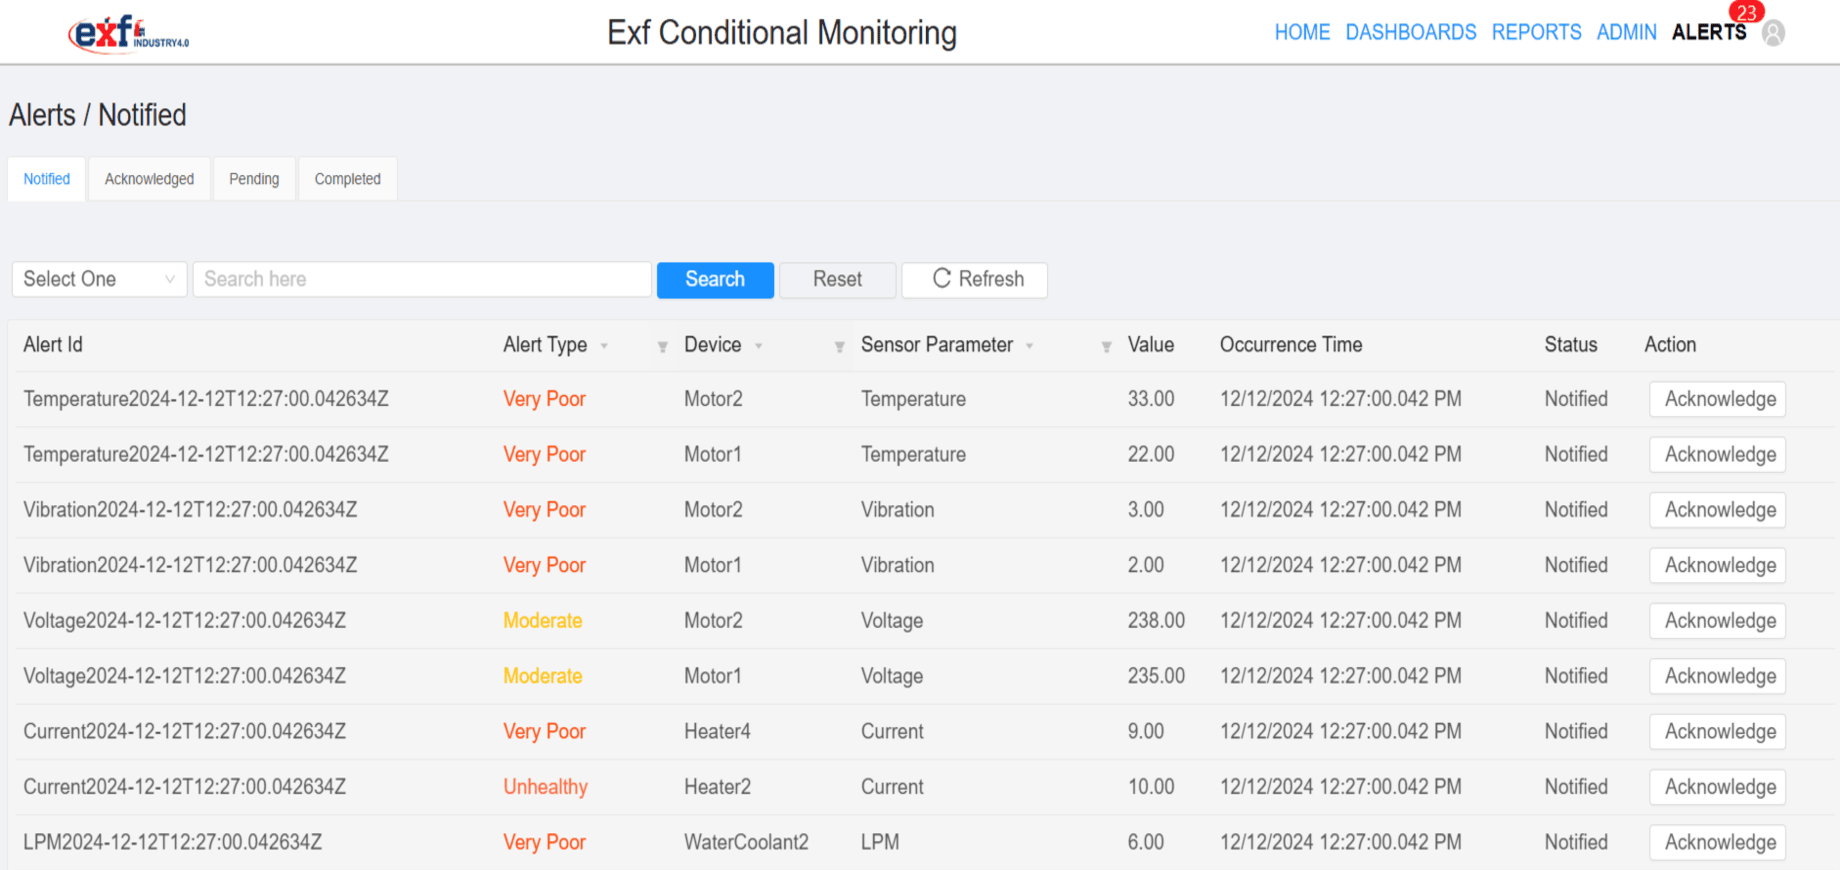Open REPORTS in the top navigation

(1536, 32)
